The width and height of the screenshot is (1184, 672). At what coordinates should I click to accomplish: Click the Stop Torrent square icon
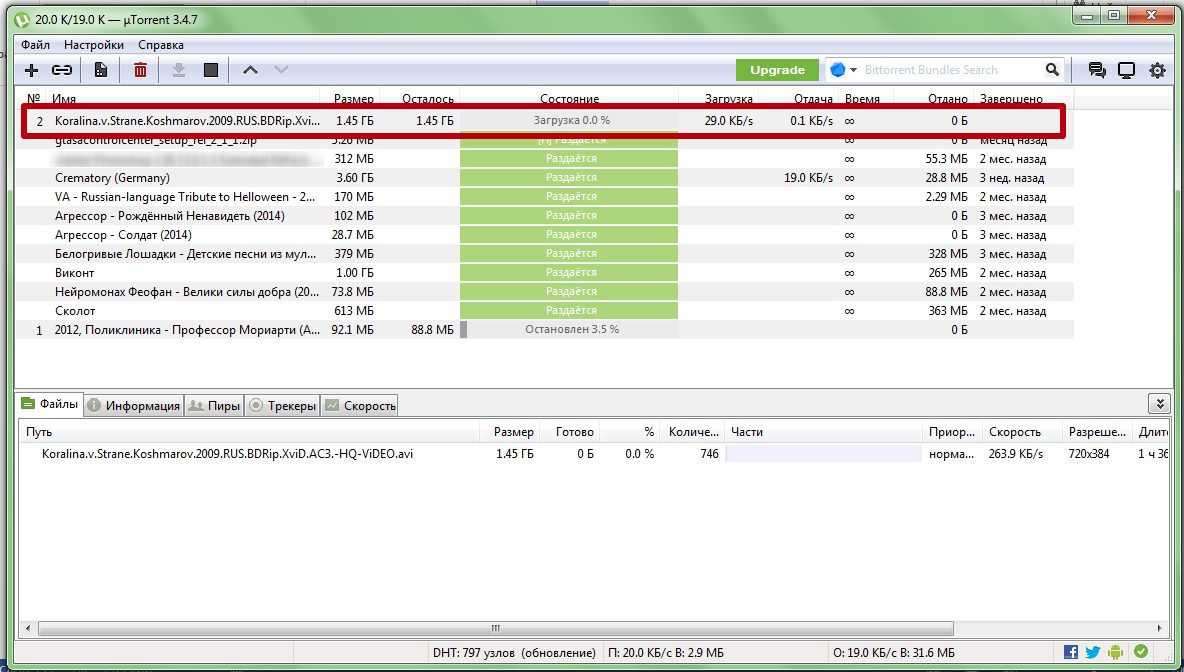[211, 70]
